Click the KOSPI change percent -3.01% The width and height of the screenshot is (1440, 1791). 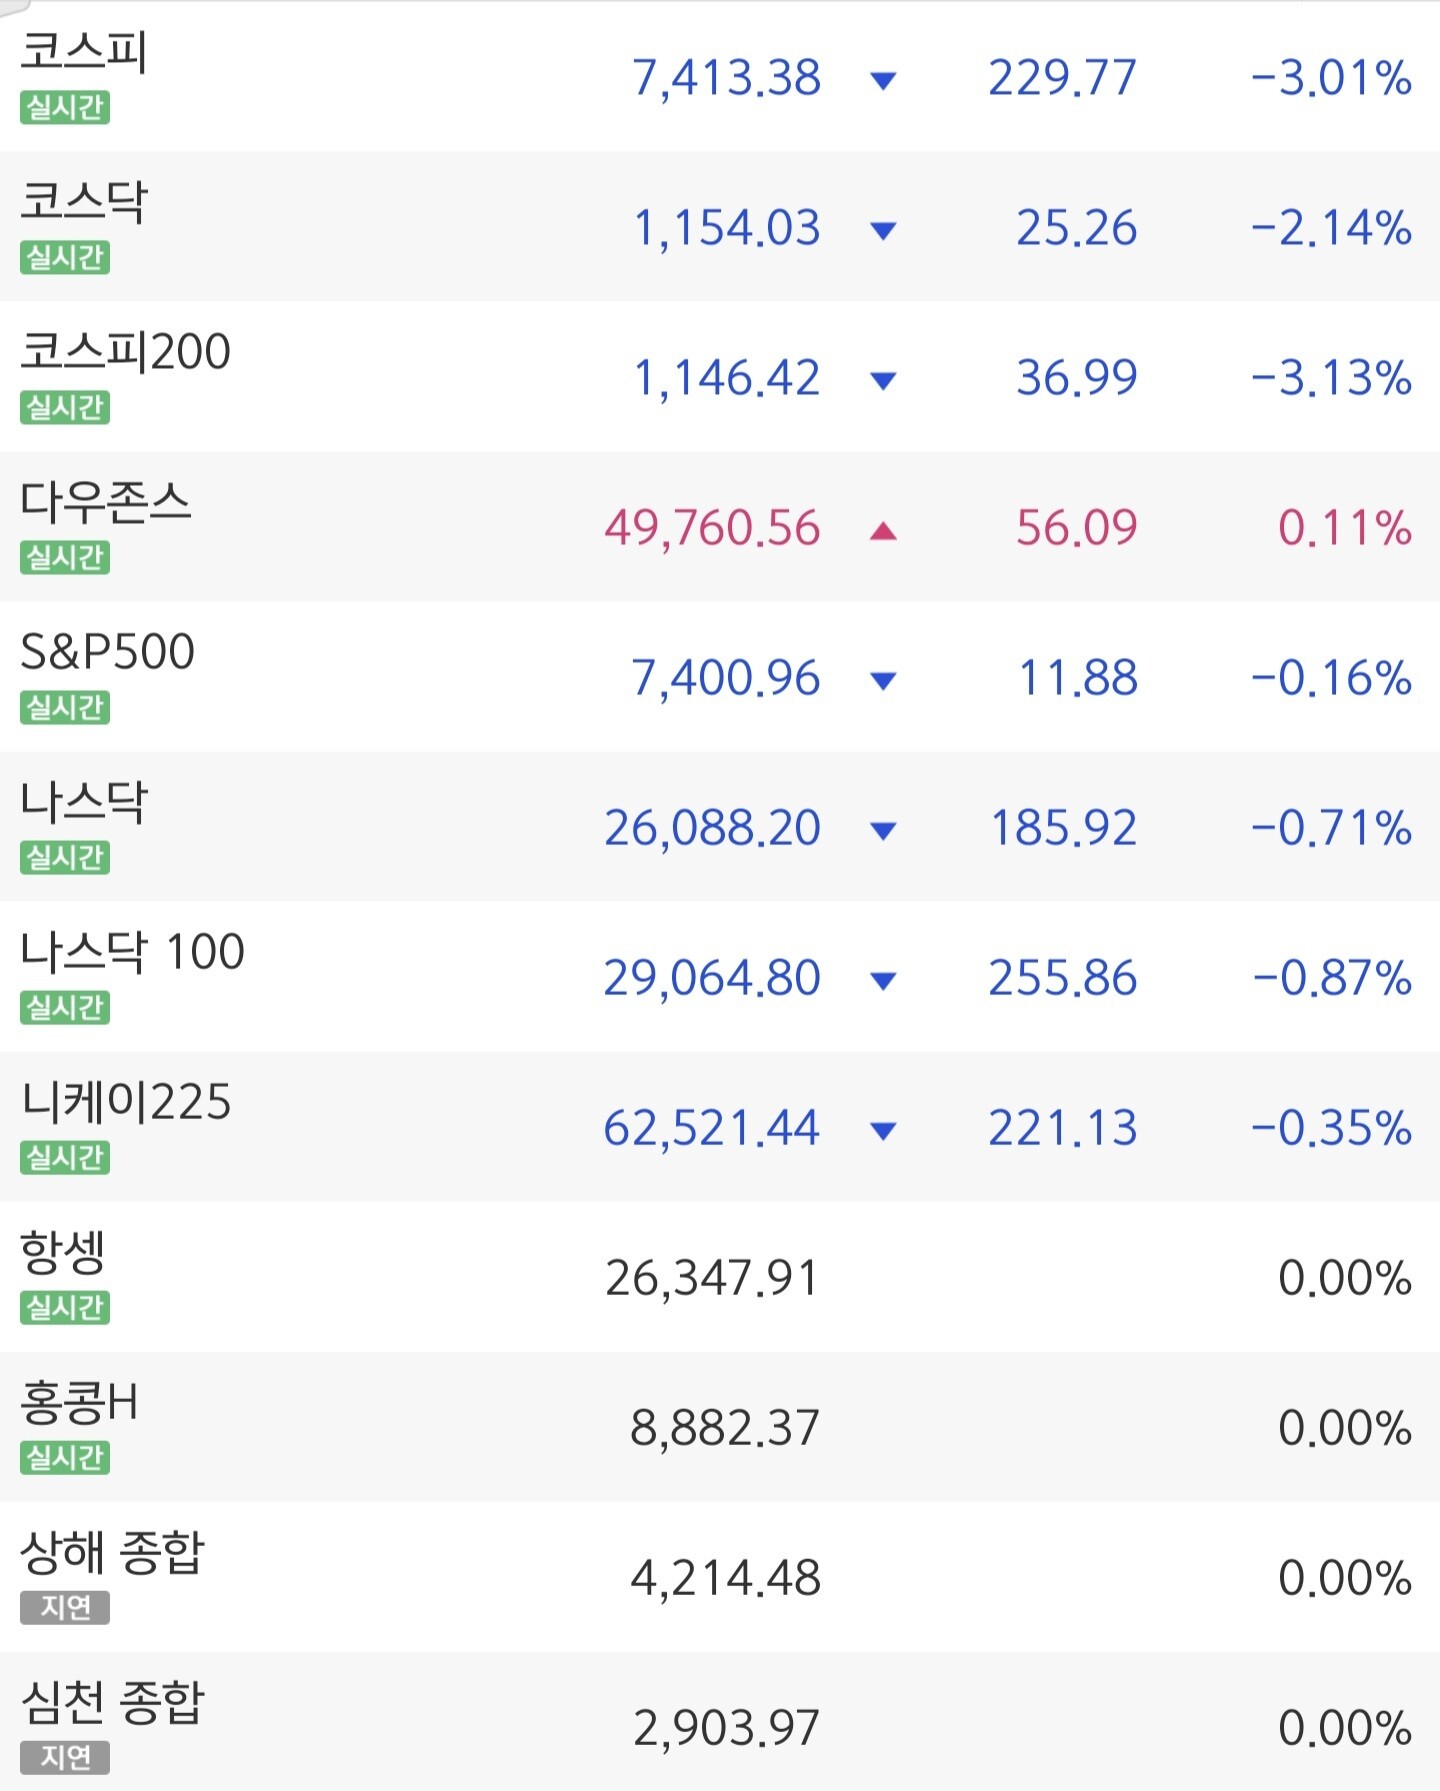(x=1331, y=78)
